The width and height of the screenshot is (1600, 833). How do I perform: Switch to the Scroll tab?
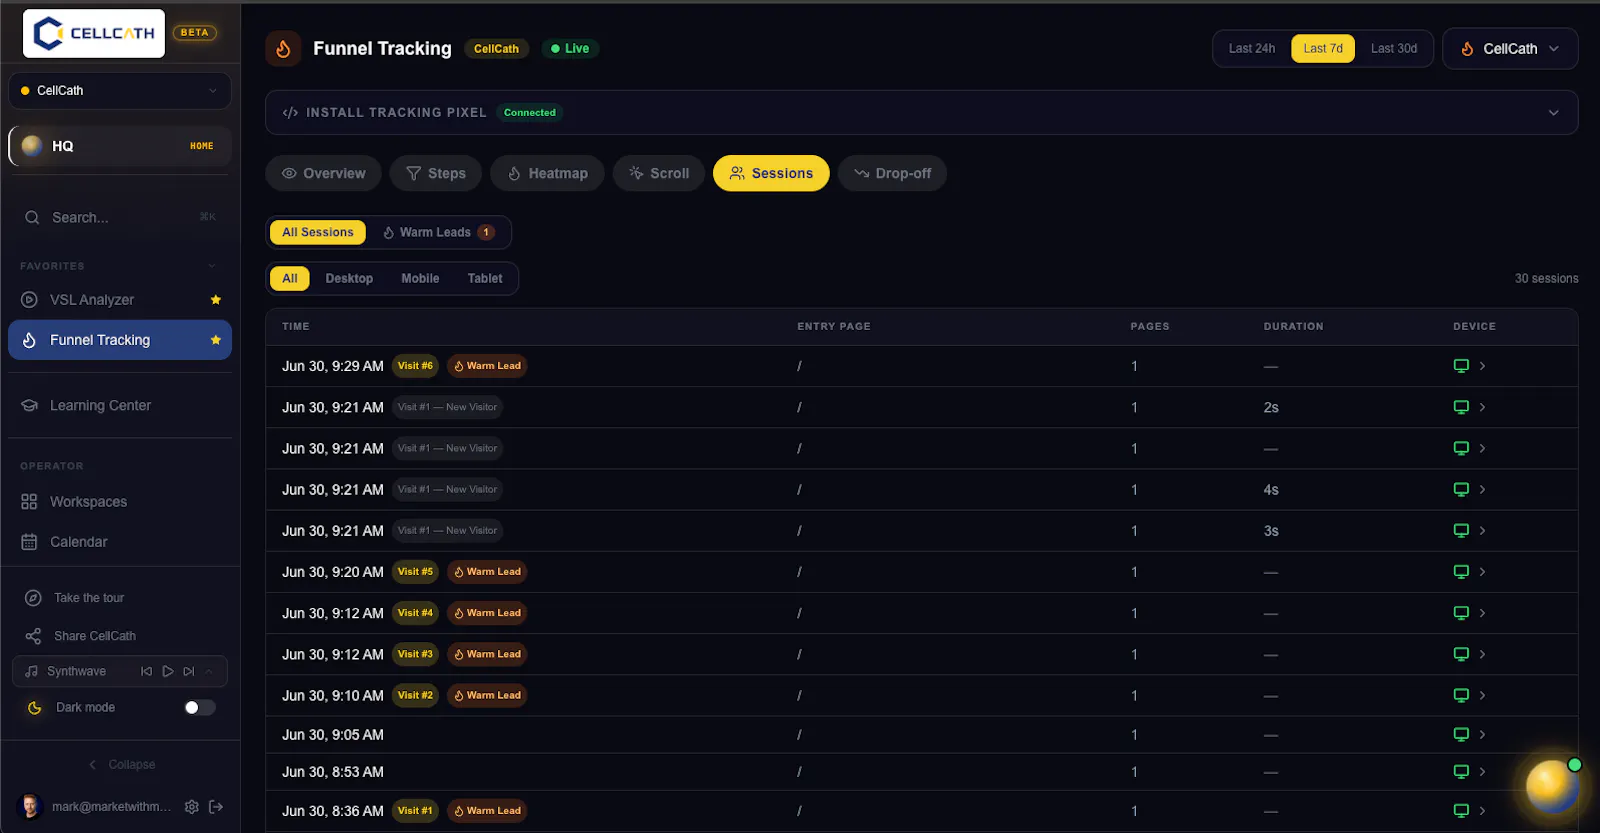pyautogui.click(x=658, y=173)
